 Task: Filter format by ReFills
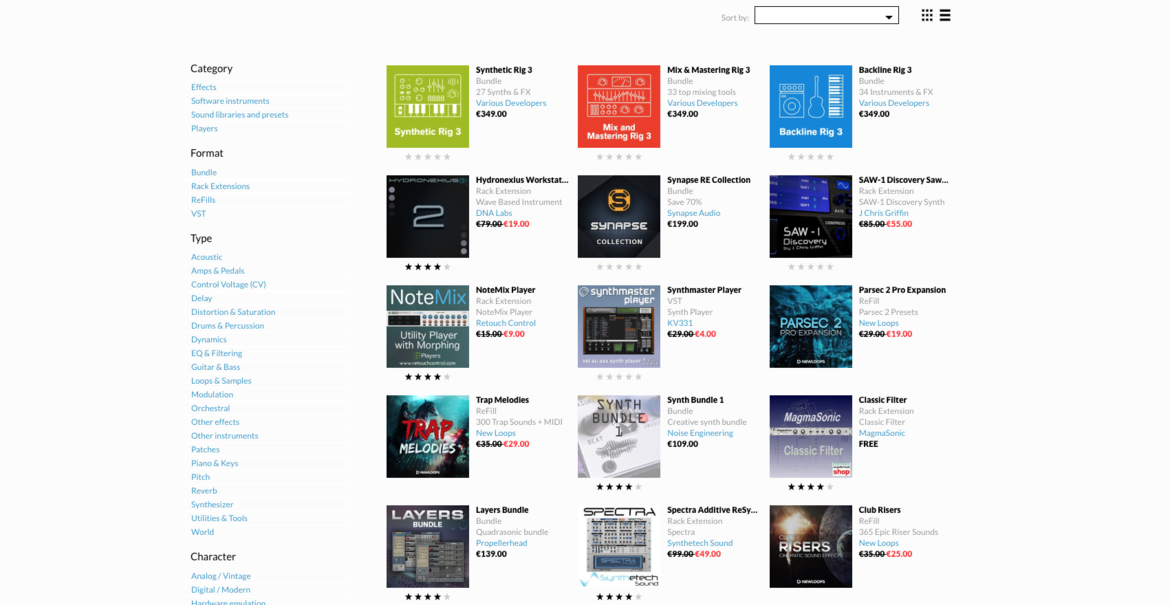[203, 200]
